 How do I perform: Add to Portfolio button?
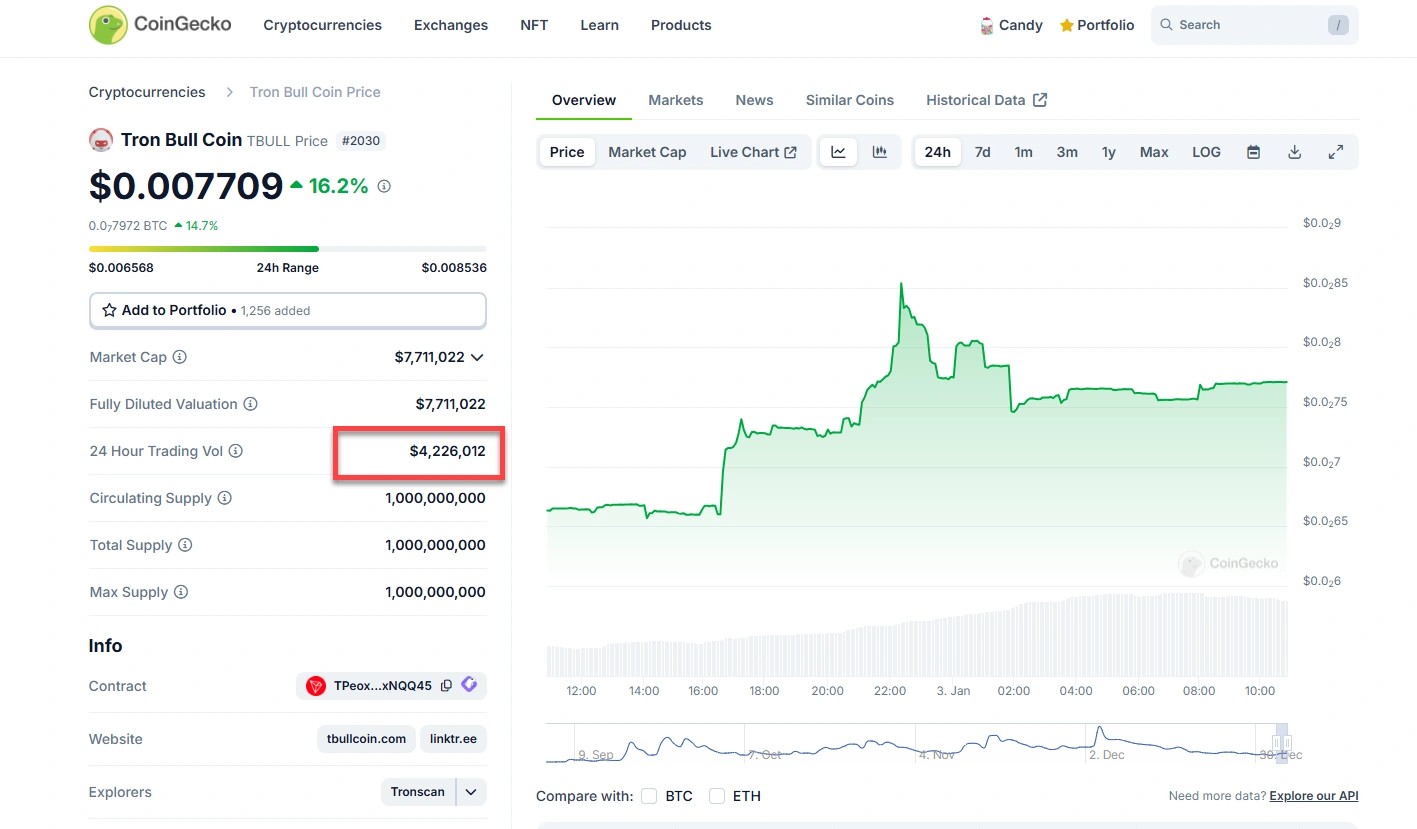[x=287, y=310]
